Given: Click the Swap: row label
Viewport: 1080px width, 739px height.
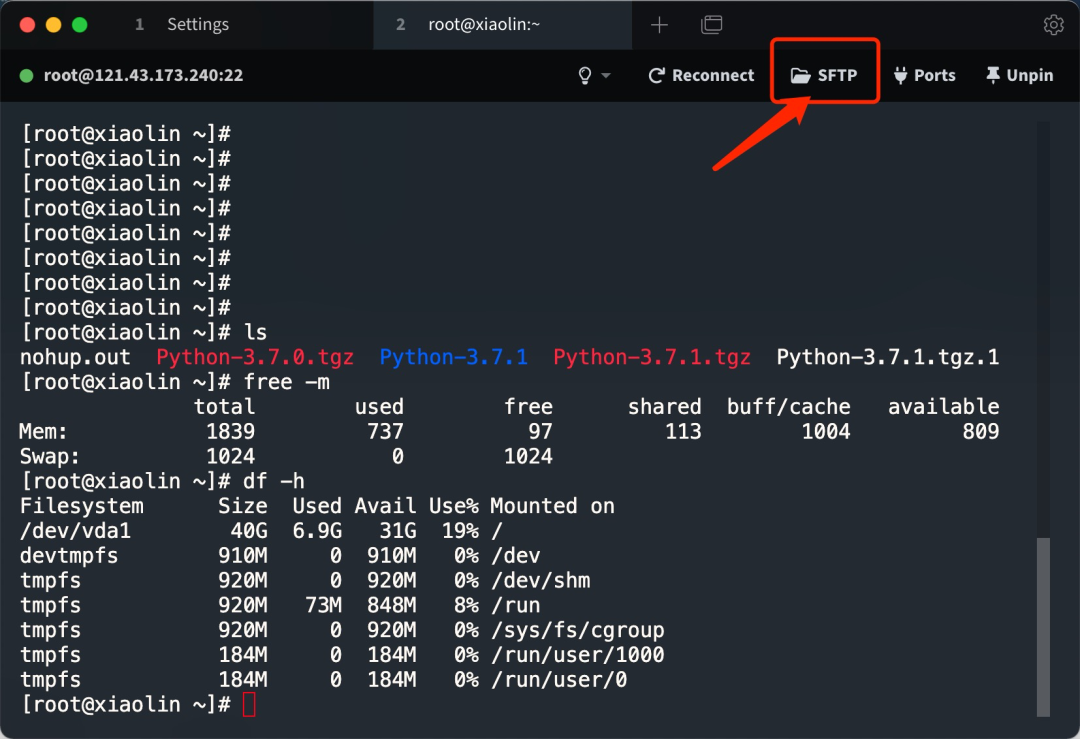Looking at the screenshot, I should (x=50, y=457).
